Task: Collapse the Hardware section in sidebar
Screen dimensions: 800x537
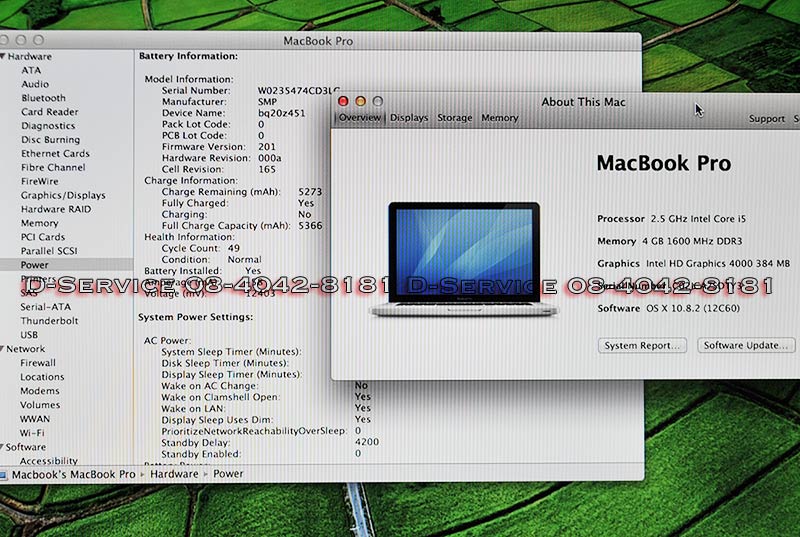Action: (3, 56)
